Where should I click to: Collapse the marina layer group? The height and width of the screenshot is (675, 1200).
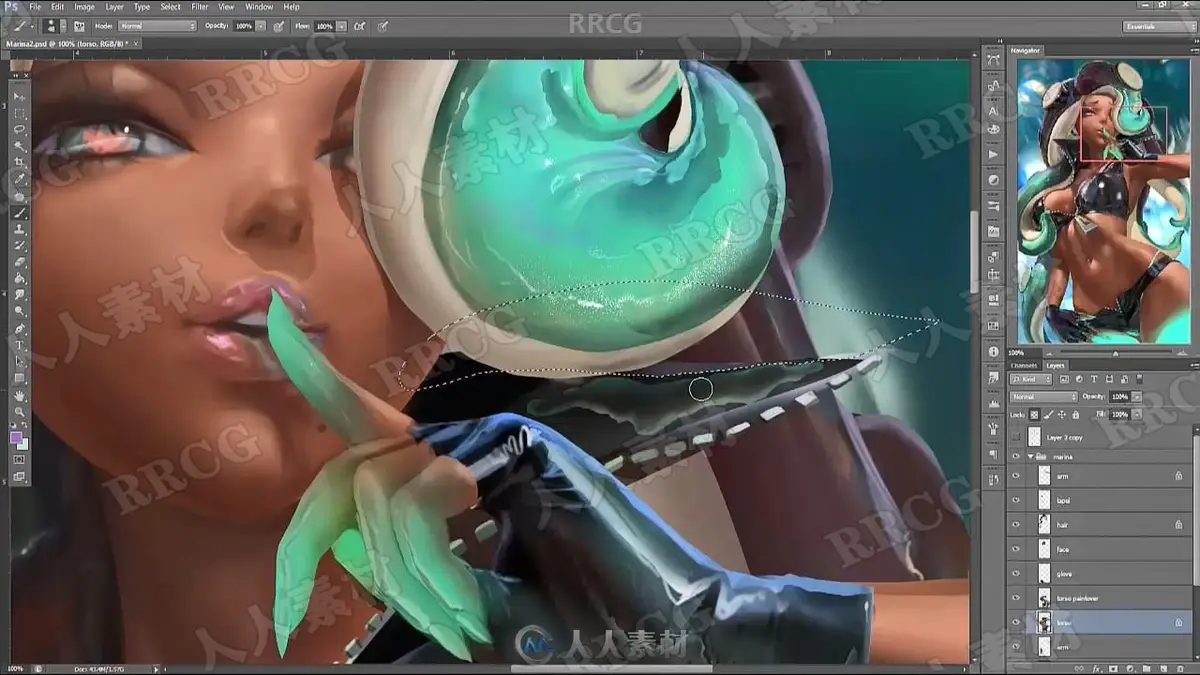click(x=1030, y=456)
